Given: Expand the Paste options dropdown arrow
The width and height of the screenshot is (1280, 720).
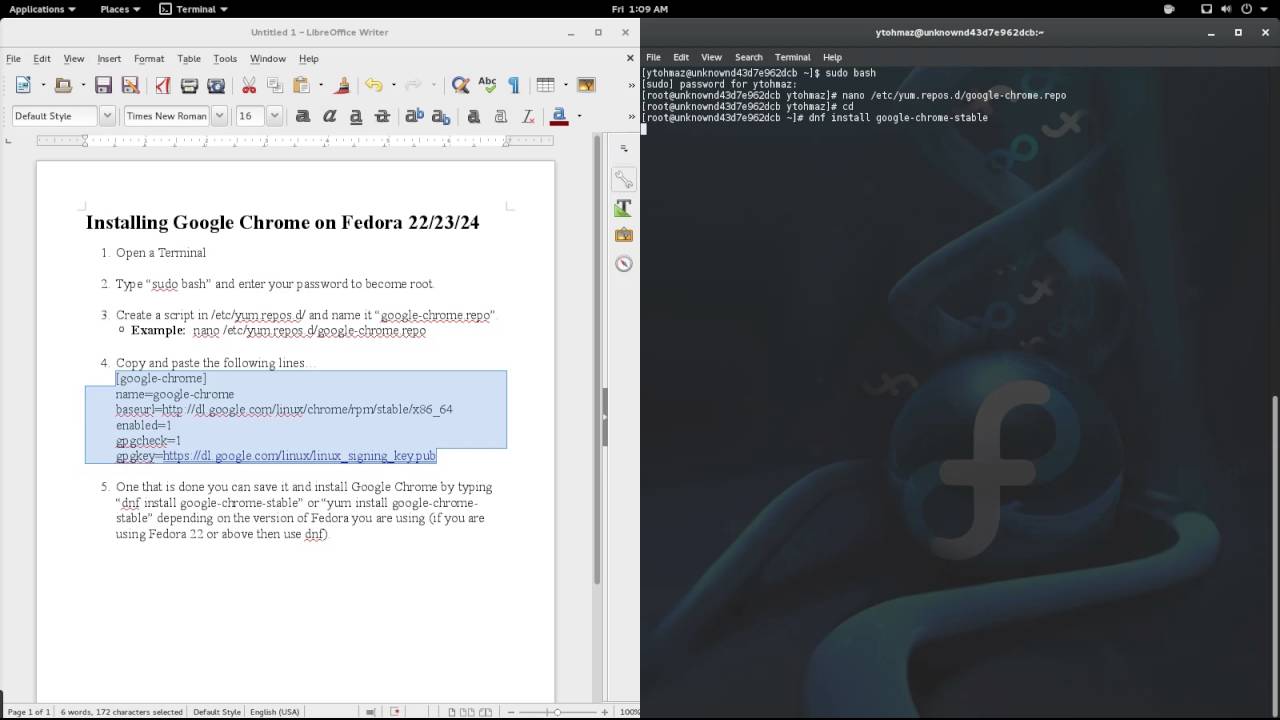Looking at the screenshot, I should click(x=320, y=86).
